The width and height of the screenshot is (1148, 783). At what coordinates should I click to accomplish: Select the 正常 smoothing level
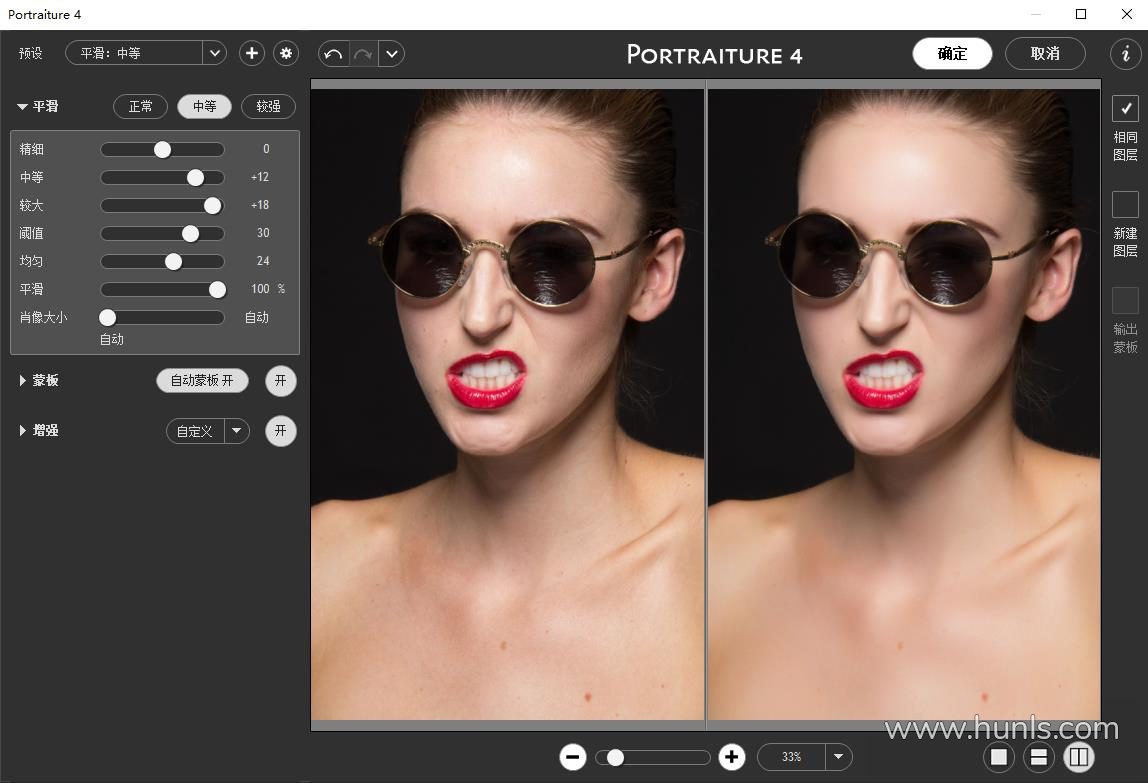(x=140, y=106)
